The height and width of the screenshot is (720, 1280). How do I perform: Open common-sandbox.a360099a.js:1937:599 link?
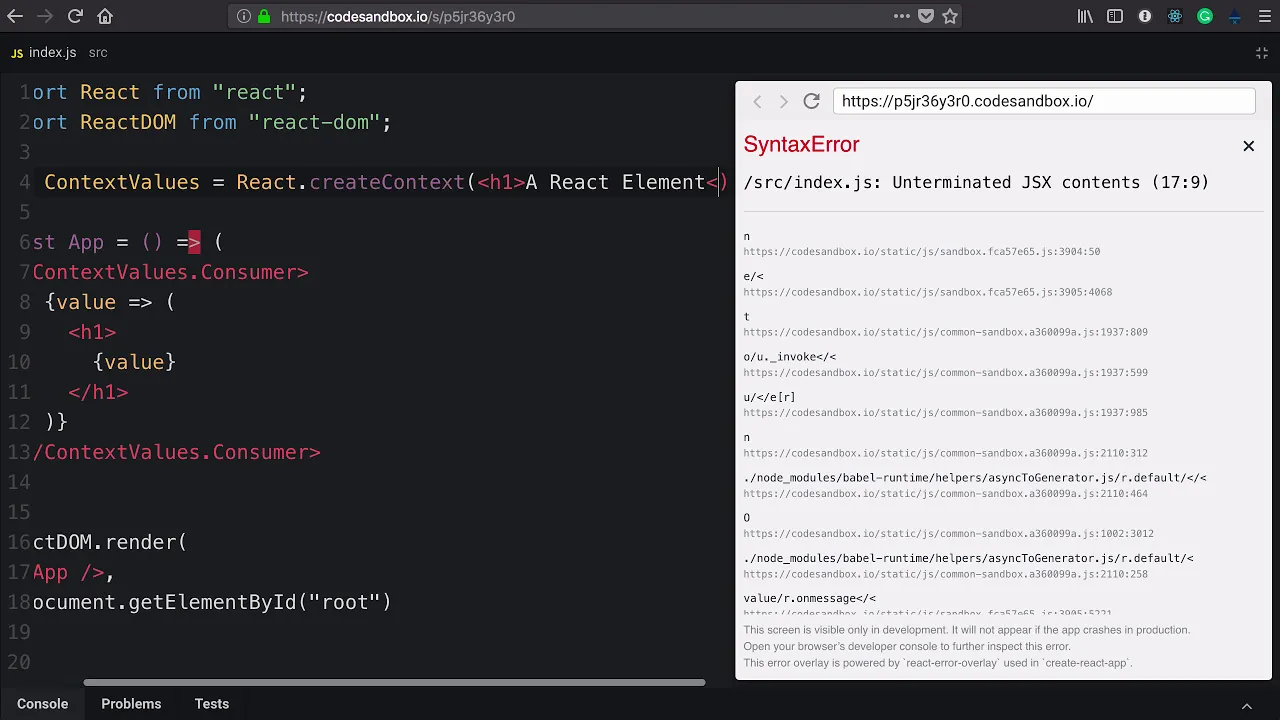945,373
